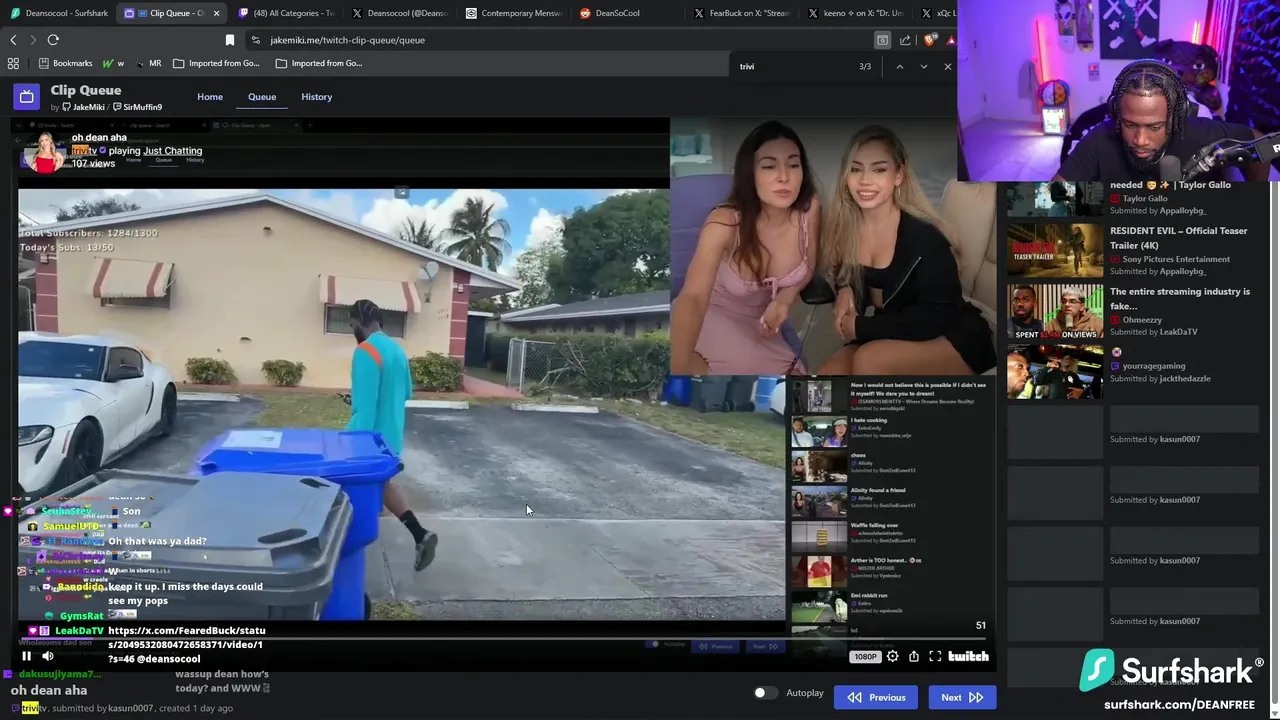1280x720 pixels.
Task: Switch to Deansocool - Surfshark browser tab
Action: tap(58, 13)
